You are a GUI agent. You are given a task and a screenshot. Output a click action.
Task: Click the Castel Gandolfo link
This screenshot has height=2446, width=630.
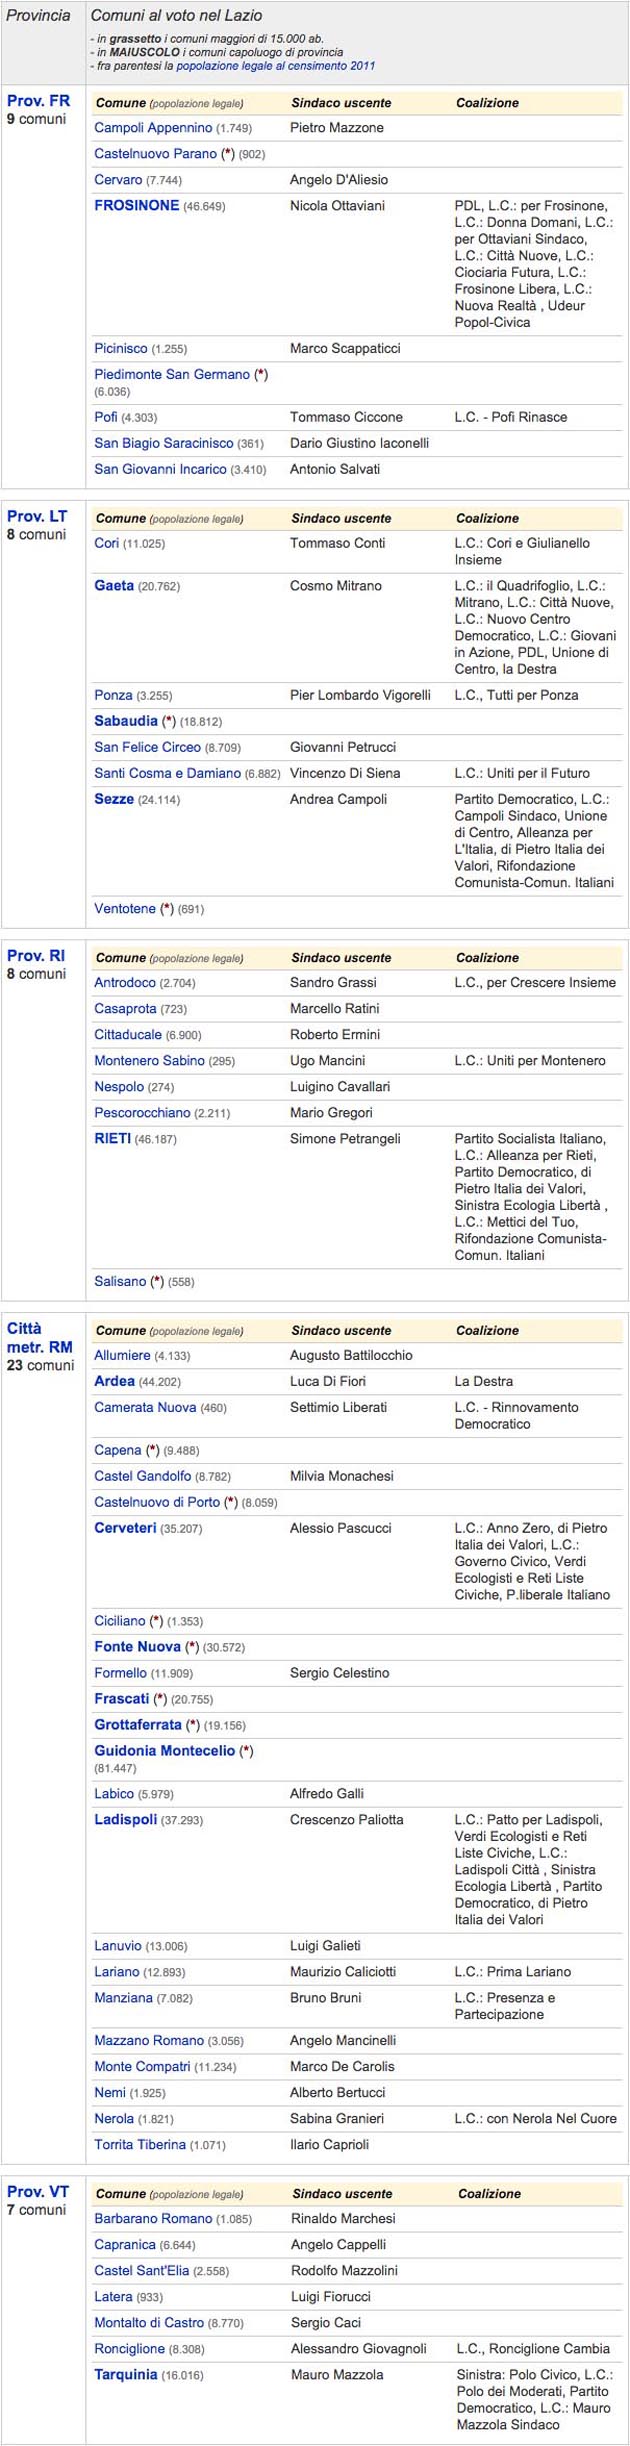click(x=142, y=1476)
